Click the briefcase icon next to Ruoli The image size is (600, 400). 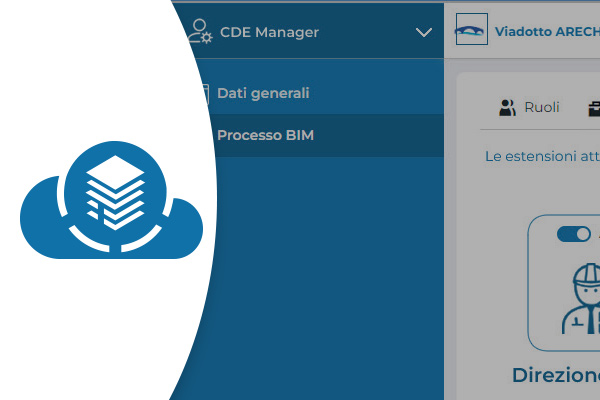[594, 108]
